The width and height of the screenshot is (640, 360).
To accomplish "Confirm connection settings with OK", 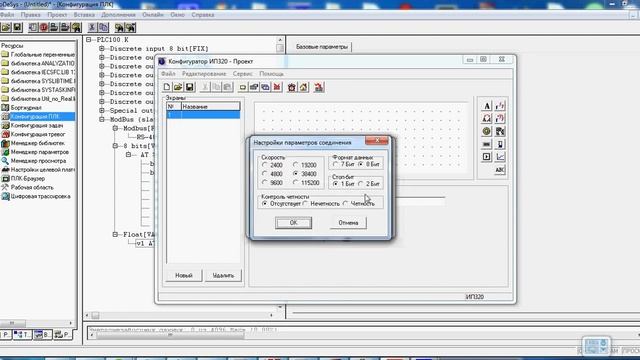I will [x=293, y=223].
